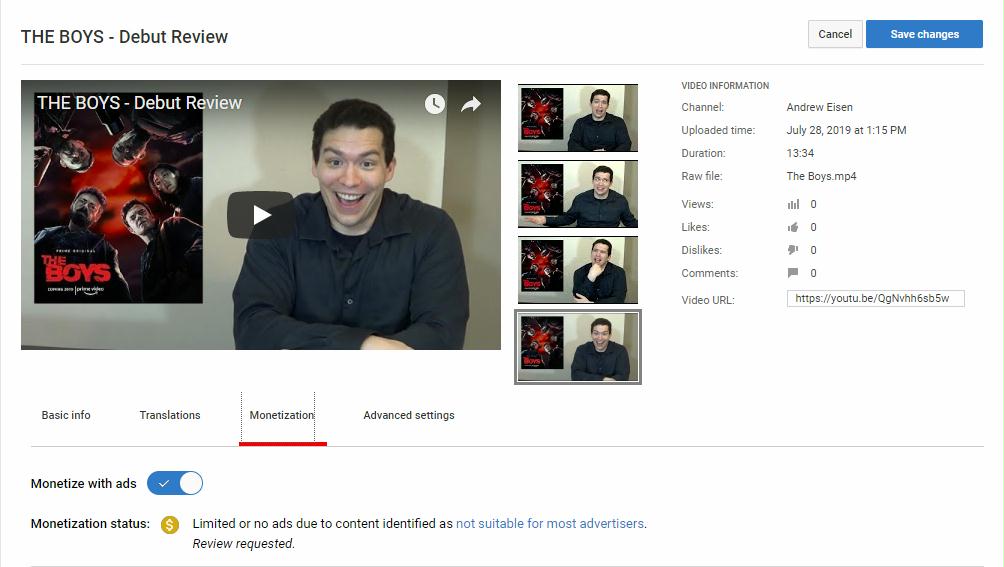The image size is (1004, 567).
Task: Click Save changes
Action: [x=924, y=34]
